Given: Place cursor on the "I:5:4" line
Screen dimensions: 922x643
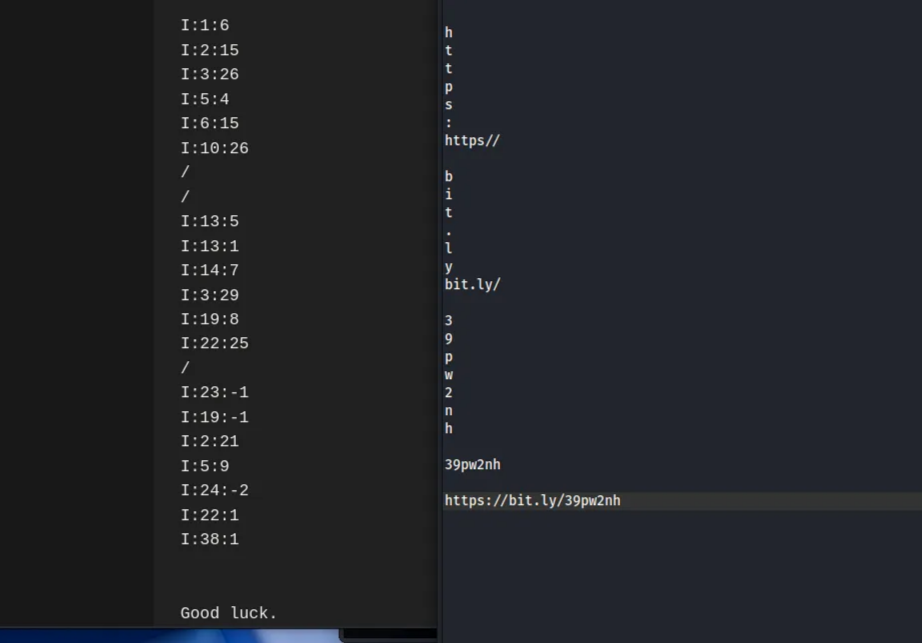Looking at the screenshot, I should [205, 99].
